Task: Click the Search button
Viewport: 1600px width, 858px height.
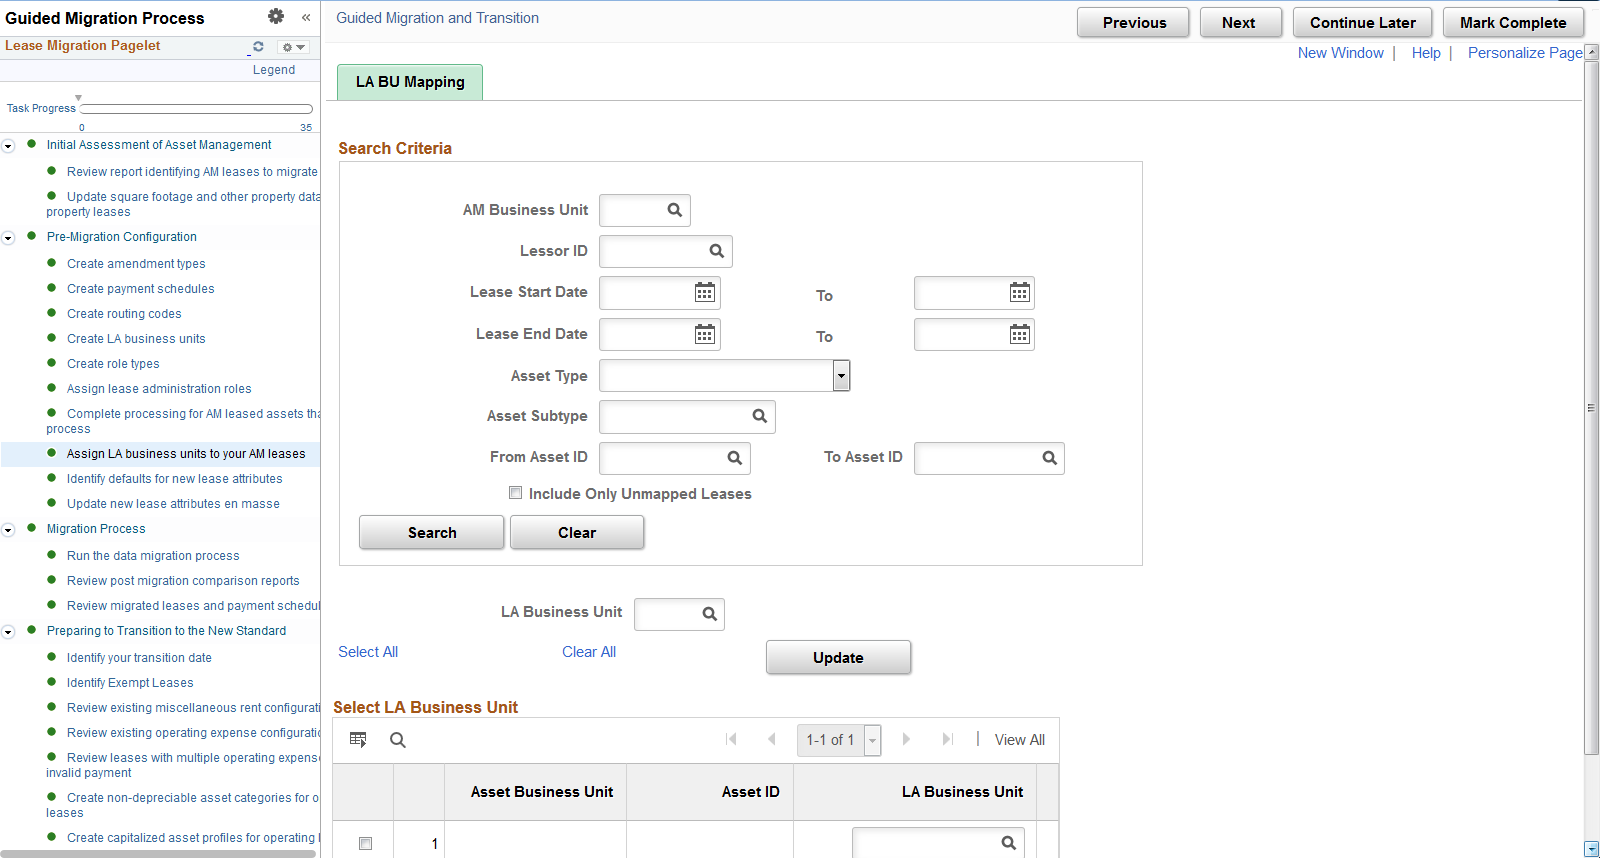Action: click(432, 533)
